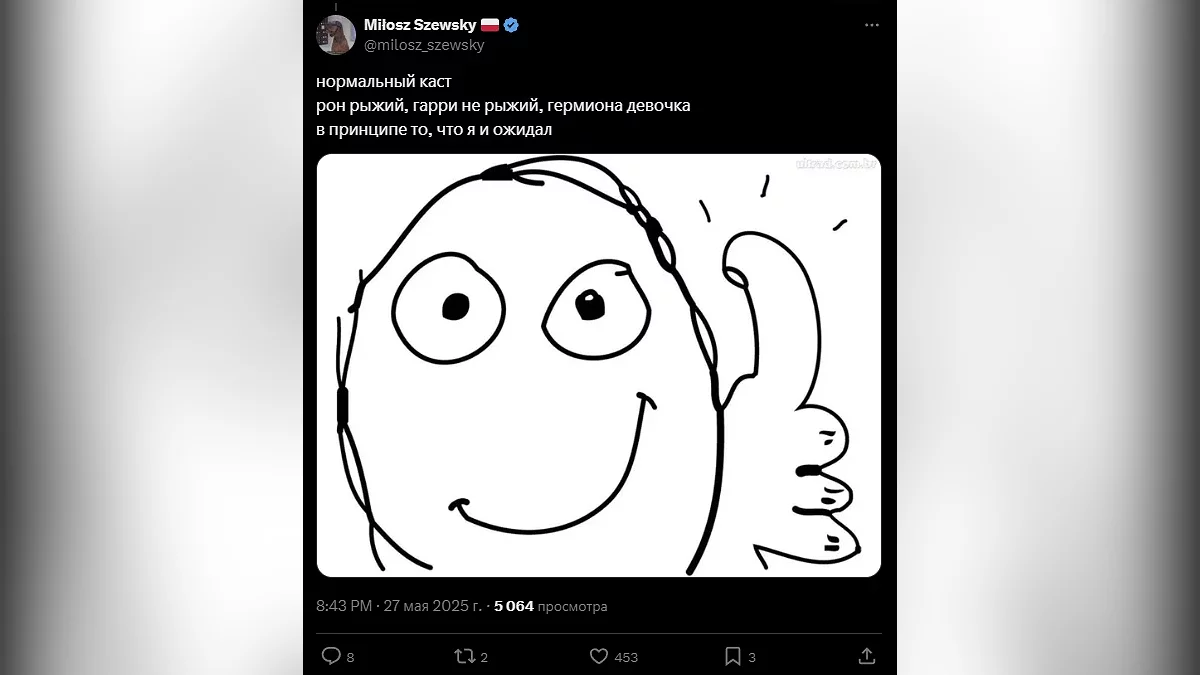Click the reply speech bubble icon
This screenshot has width=1200, height=675.
[x=331, y=656]
